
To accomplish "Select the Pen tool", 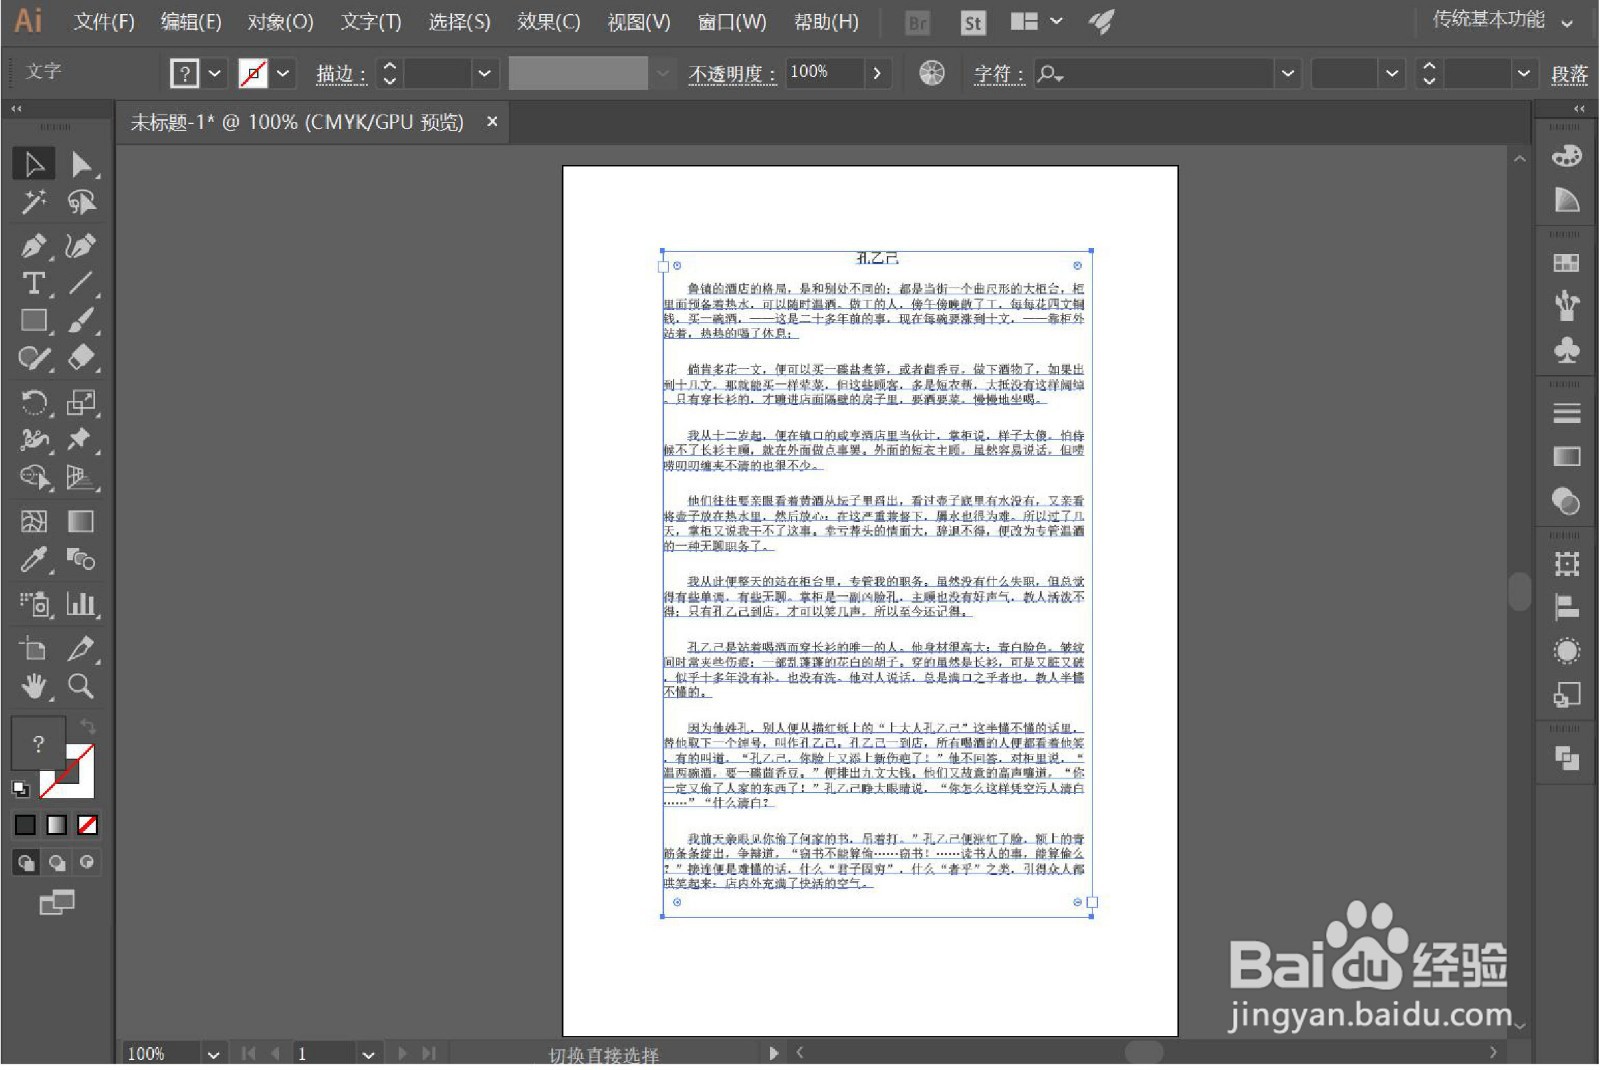I will pyautogui.click(x=33, y=245).
